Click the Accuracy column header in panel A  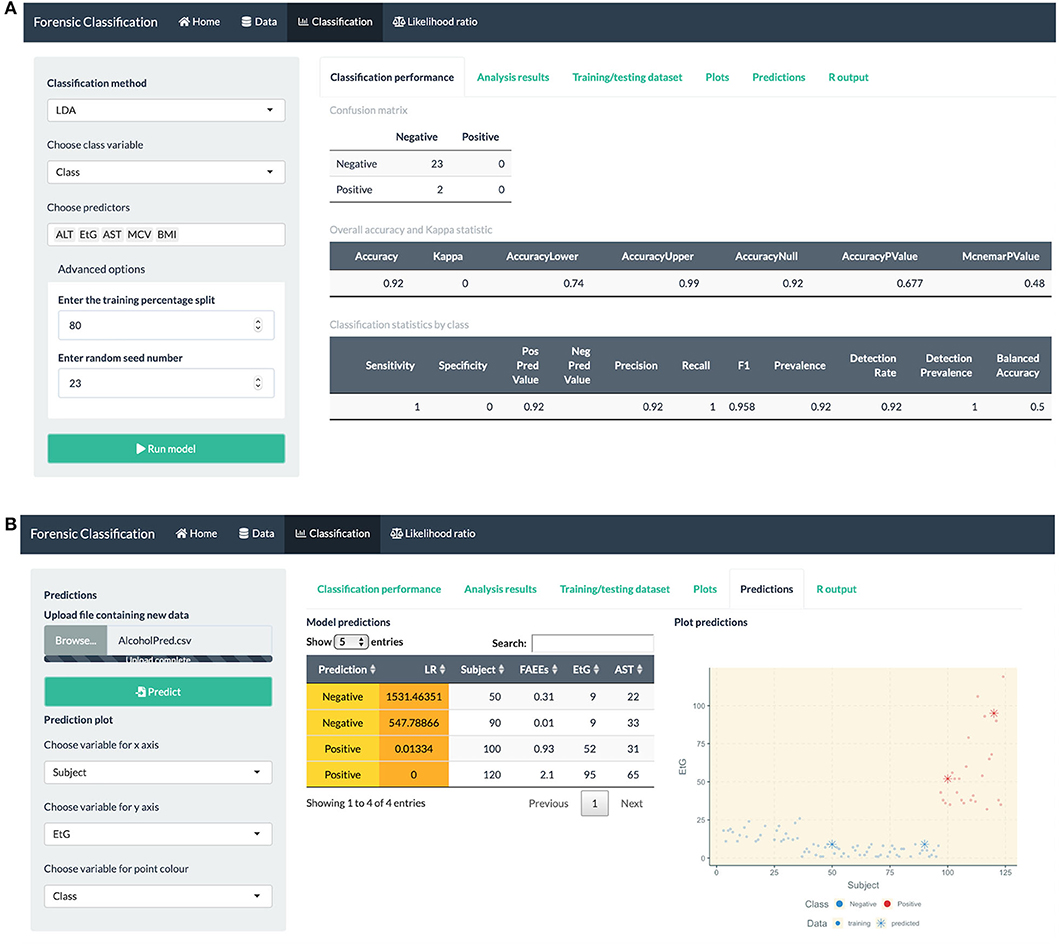coord(376,256)
